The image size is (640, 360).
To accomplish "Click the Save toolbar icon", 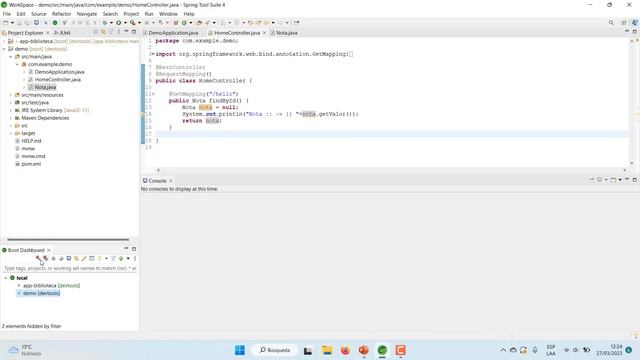I will point(19,23).
